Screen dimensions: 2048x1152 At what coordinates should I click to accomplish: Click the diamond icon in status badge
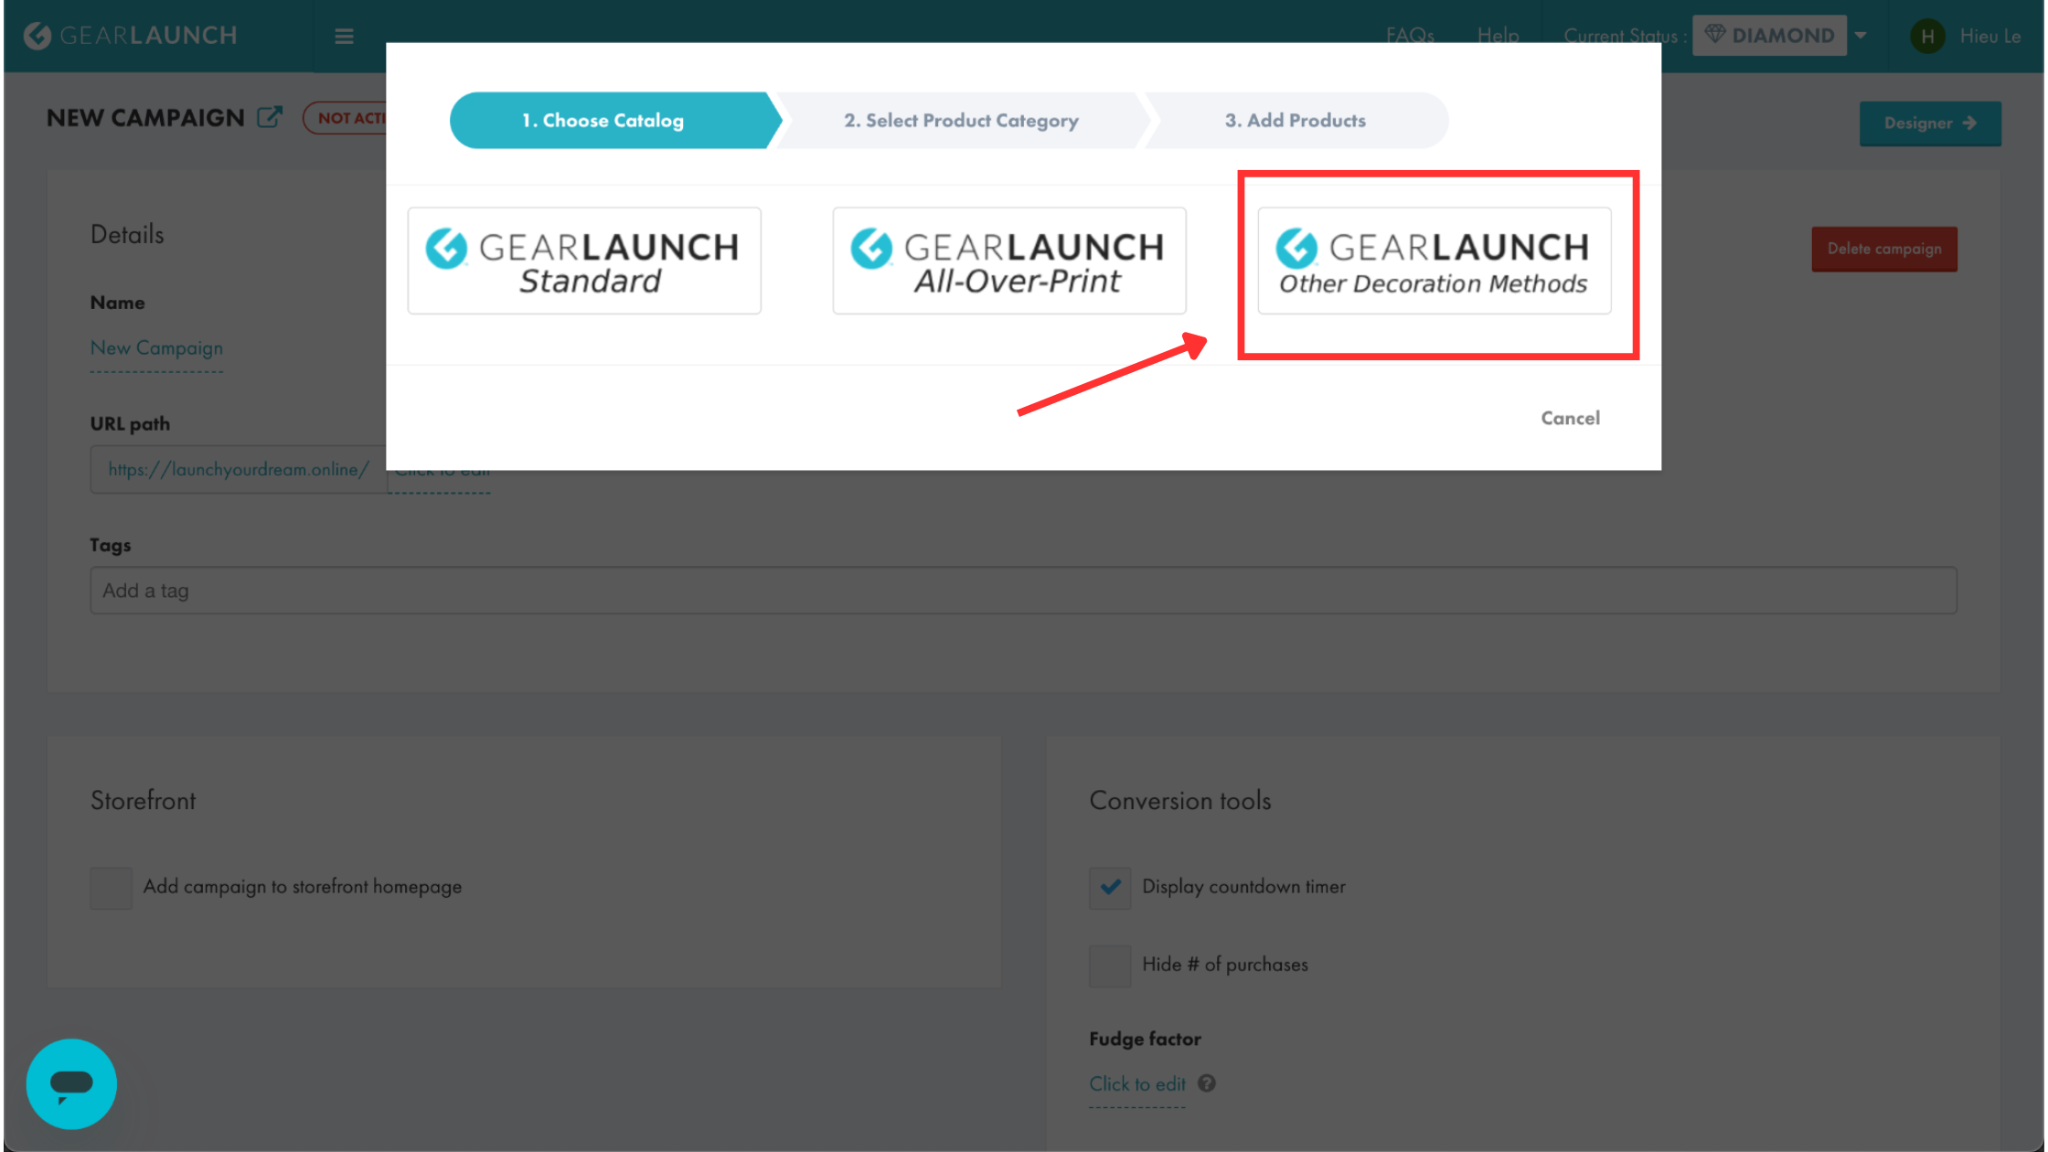pyautogui.click(x=1715, y=35)
